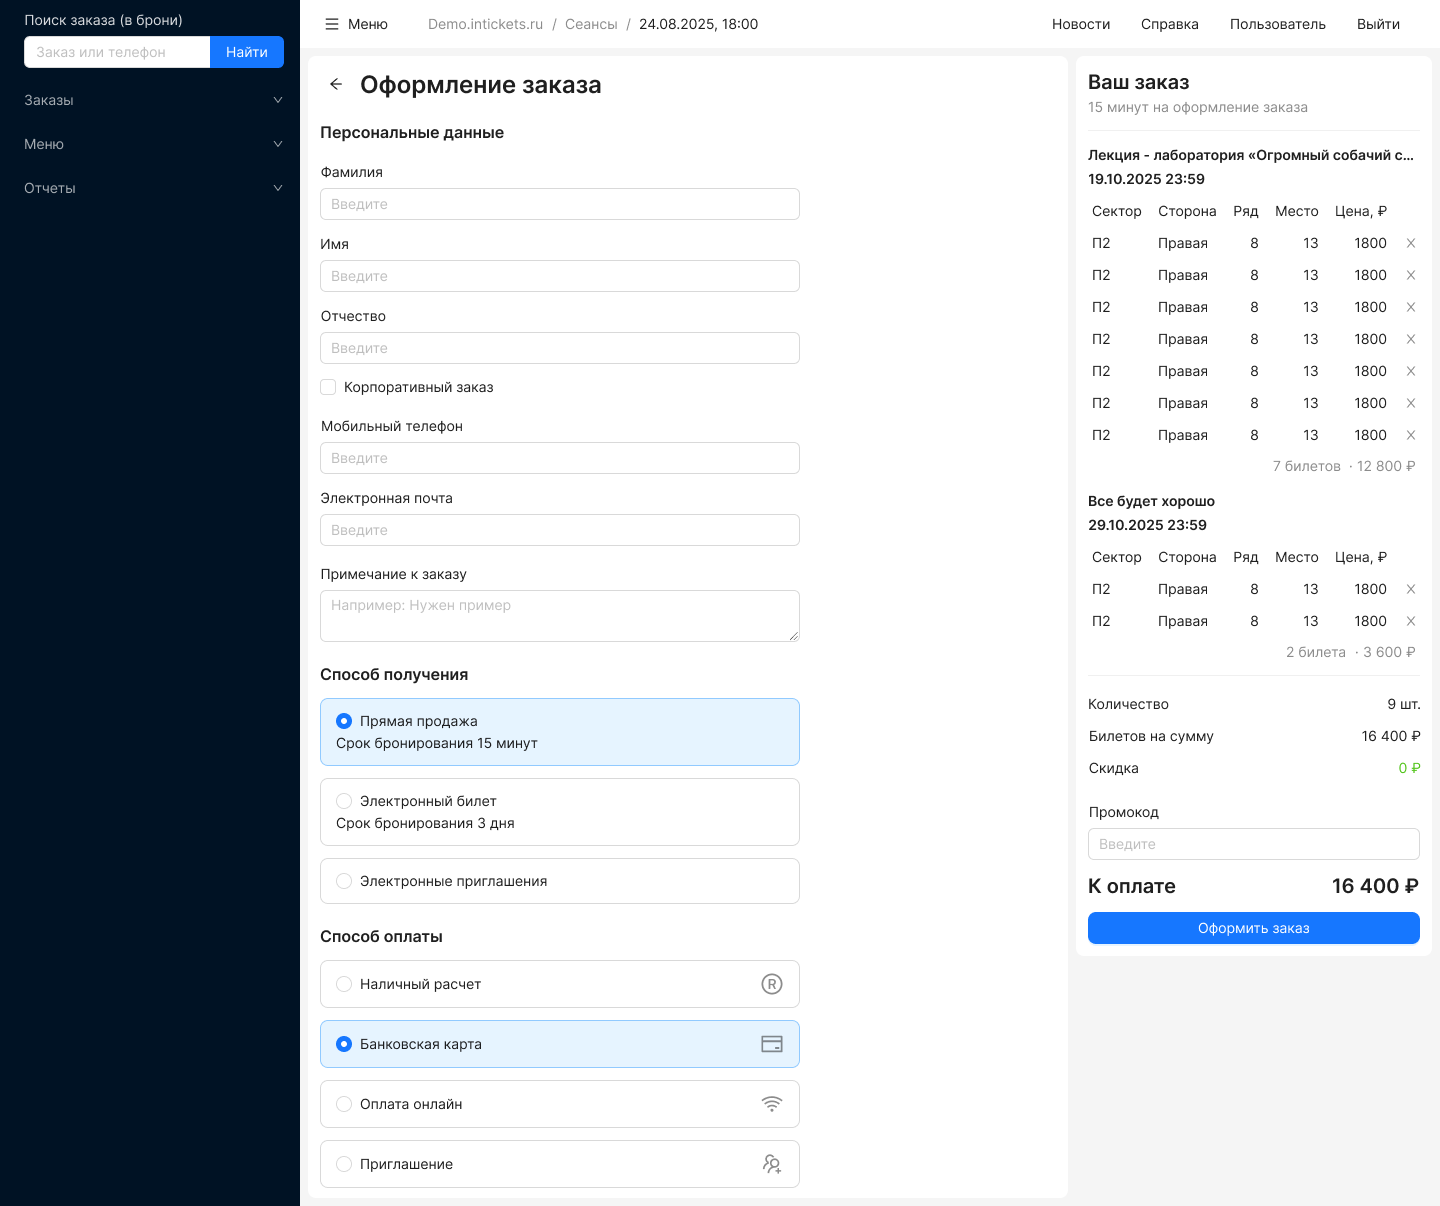Expand the Отчеты sidebar section

(x=150, y=188)
